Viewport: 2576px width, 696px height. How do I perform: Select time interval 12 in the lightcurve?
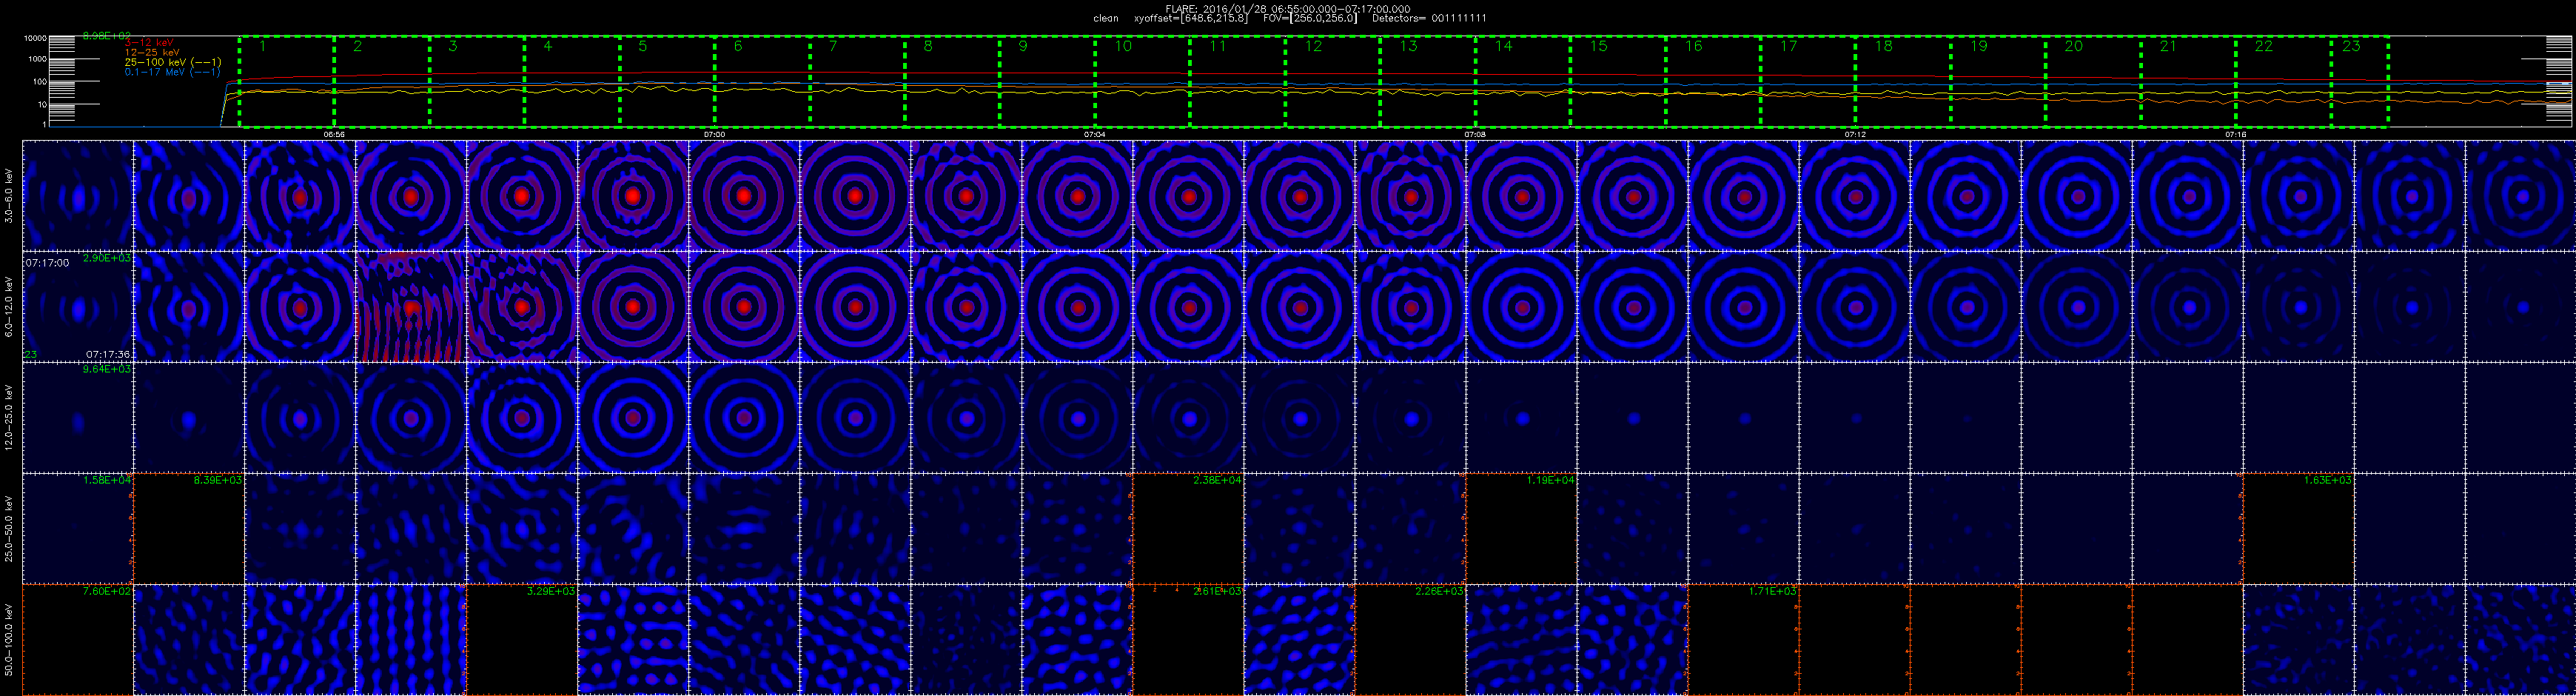[x=1332, y=82]
